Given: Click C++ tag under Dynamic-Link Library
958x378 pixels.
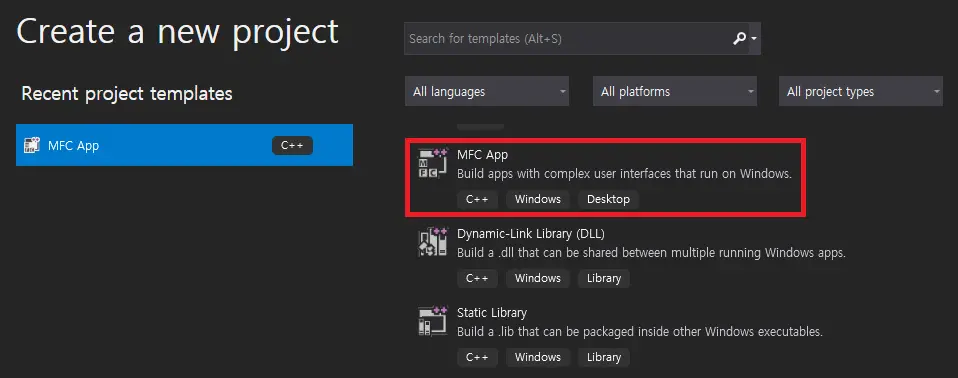Looking at the screenshot, I should click(x=477, y=278).
